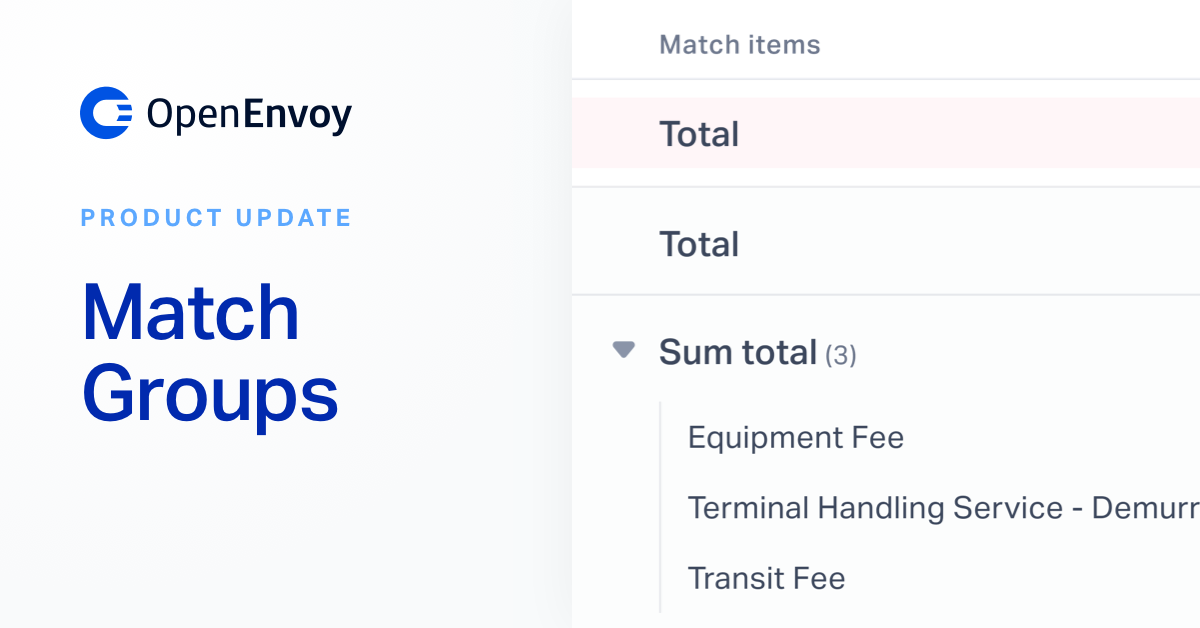Select the Equipment Fee item
Screen dimensions: 1200x628
[x=796, y=438]
